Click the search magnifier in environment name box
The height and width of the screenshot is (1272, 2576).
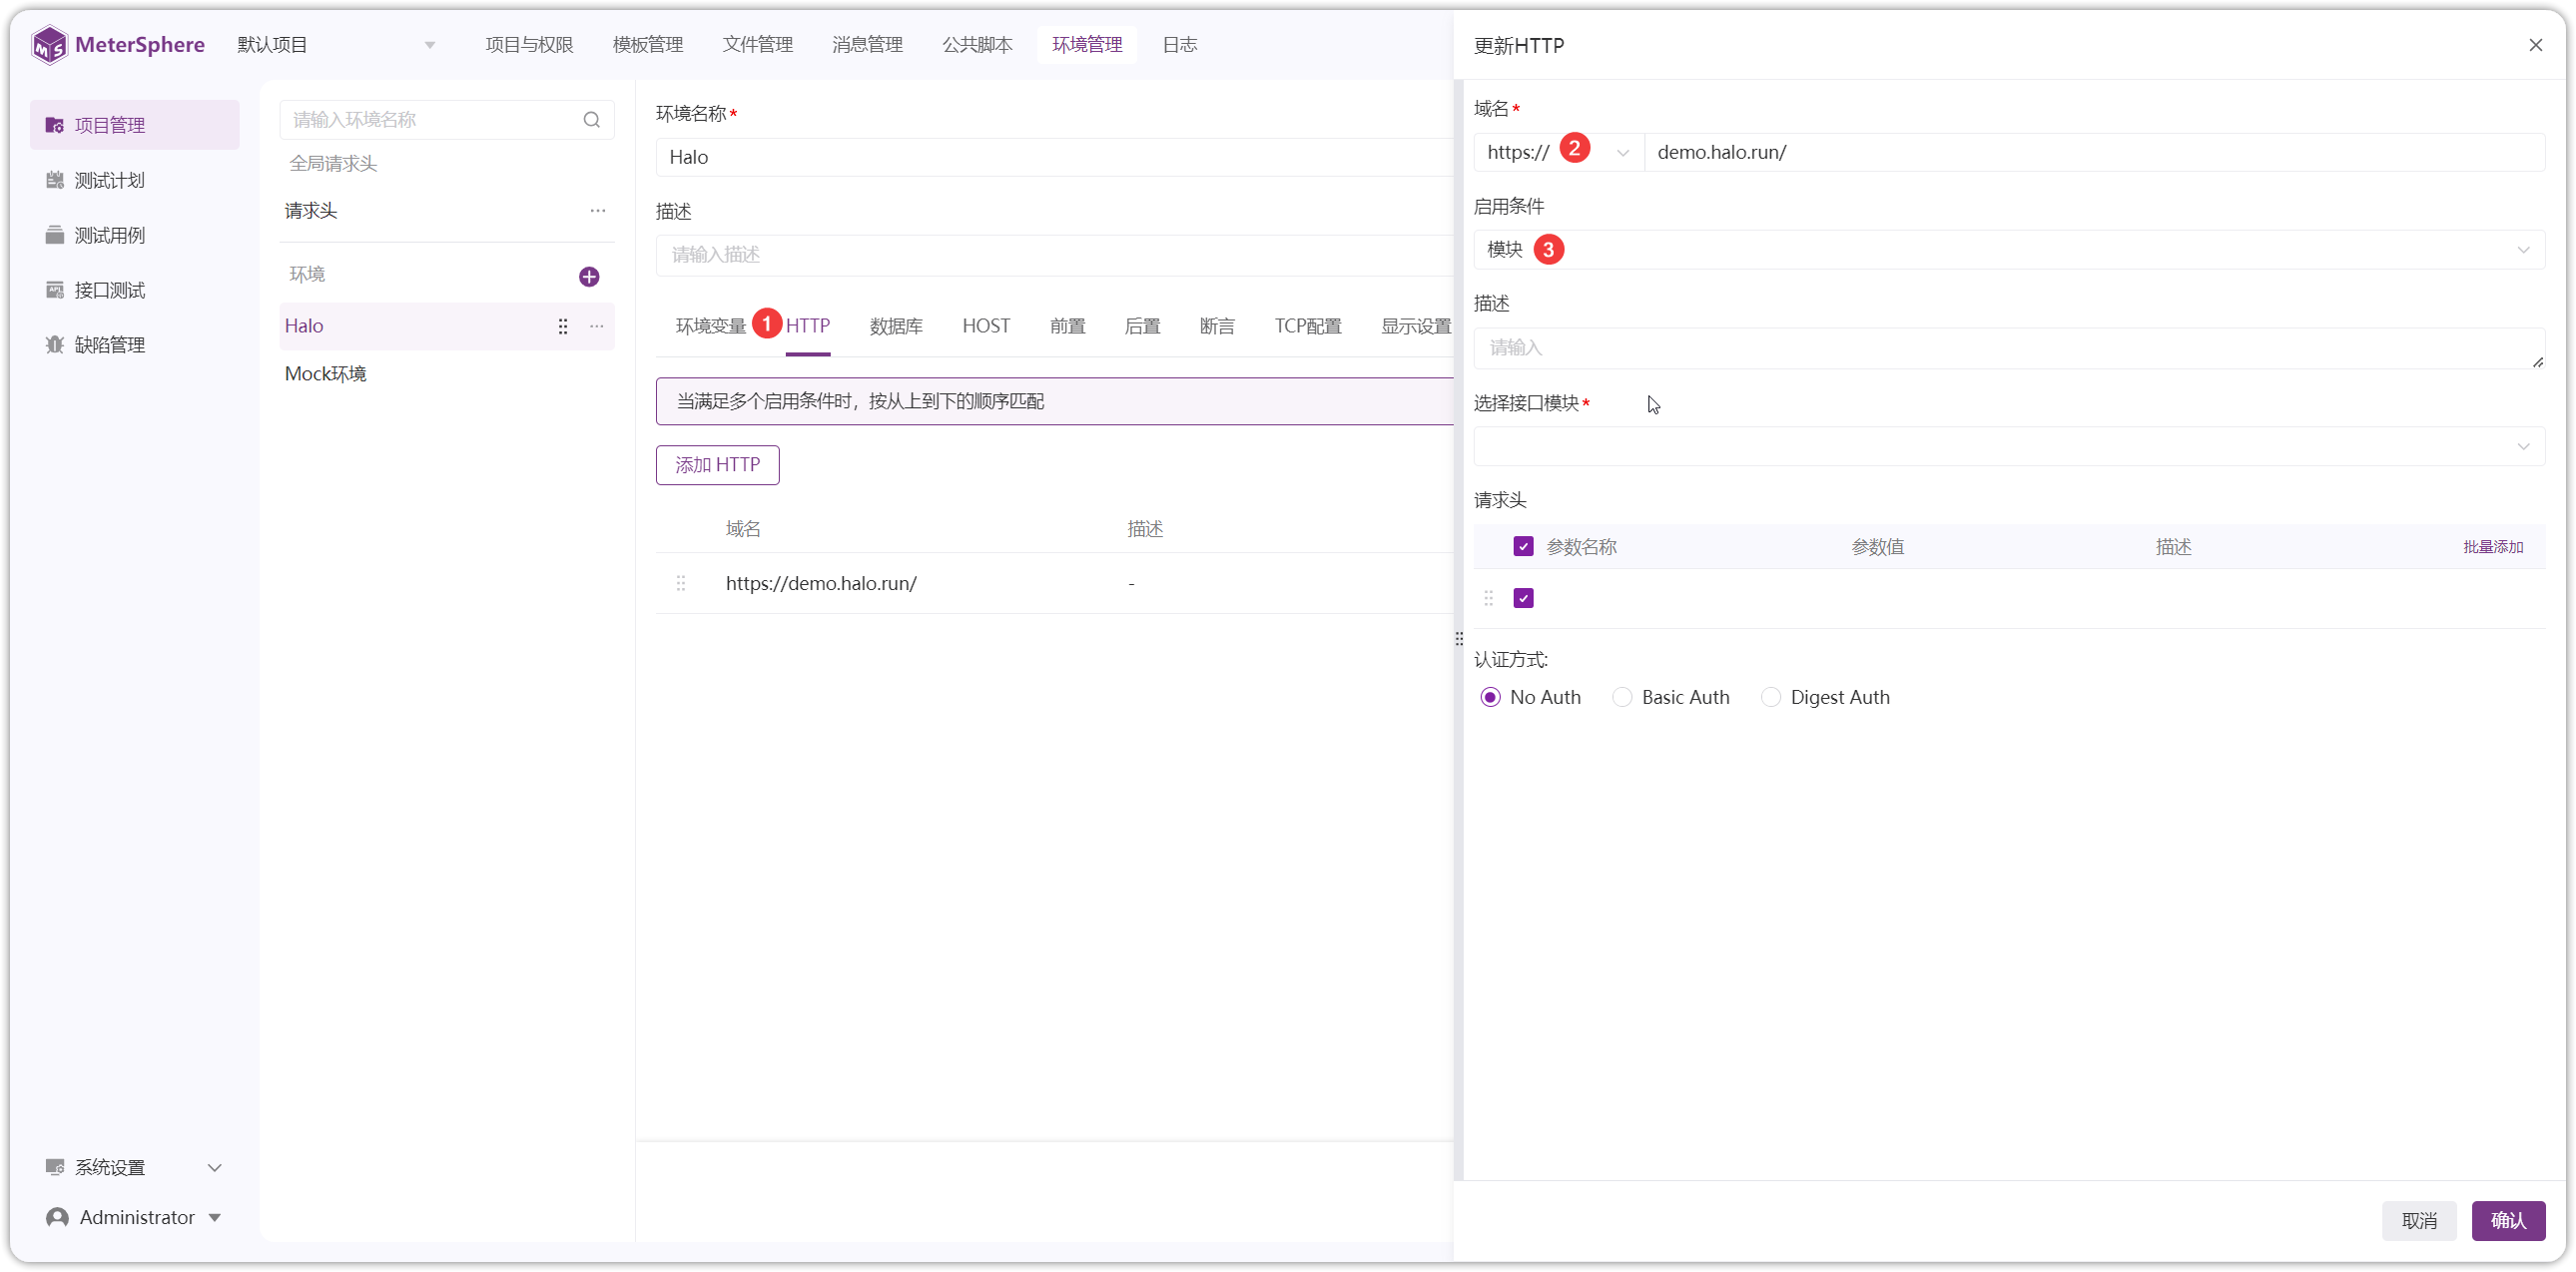(x=591, y=120)
